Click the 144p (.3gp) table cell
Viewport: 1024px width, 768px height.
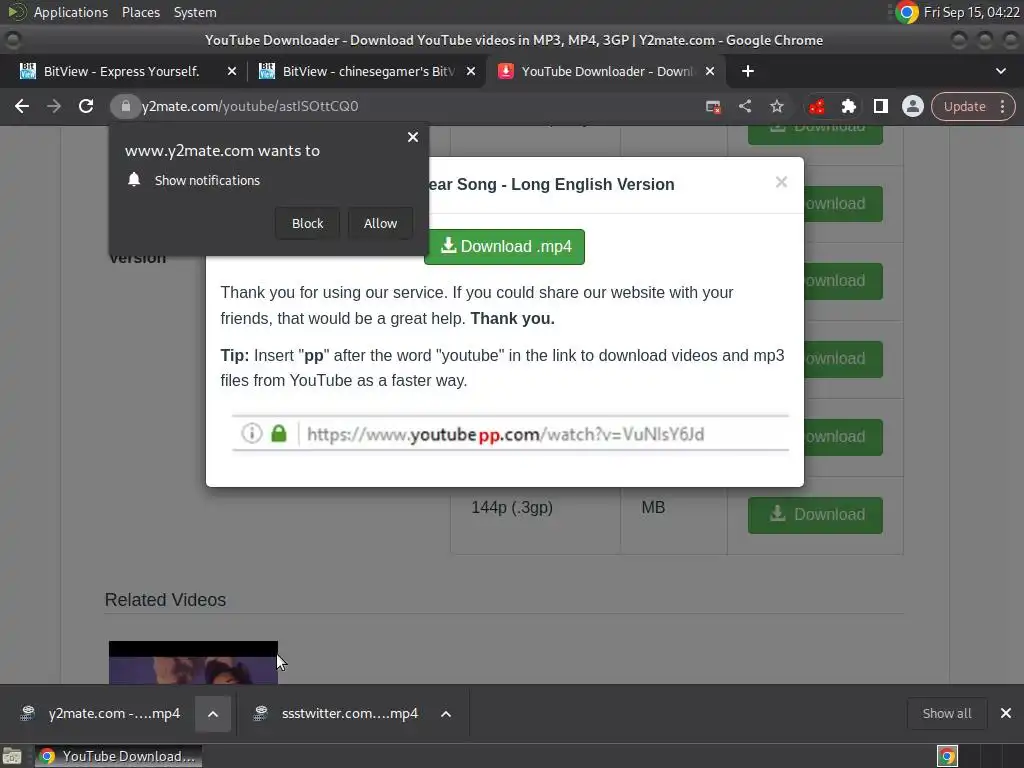(x=536, y=515)
